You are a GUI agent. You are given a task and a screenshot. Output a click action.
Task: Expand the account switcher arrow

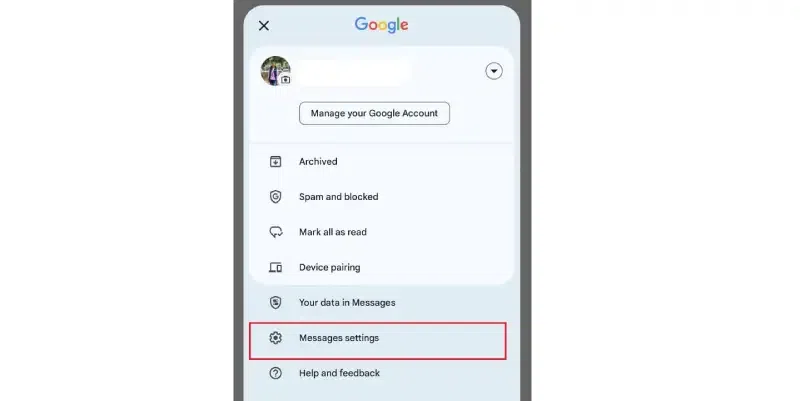494,71
